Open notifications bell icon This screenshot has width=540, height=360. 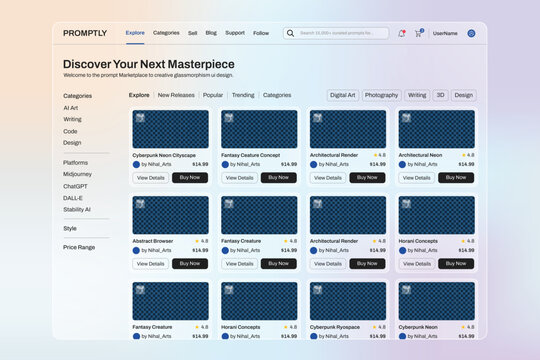(x=402, y=33)
